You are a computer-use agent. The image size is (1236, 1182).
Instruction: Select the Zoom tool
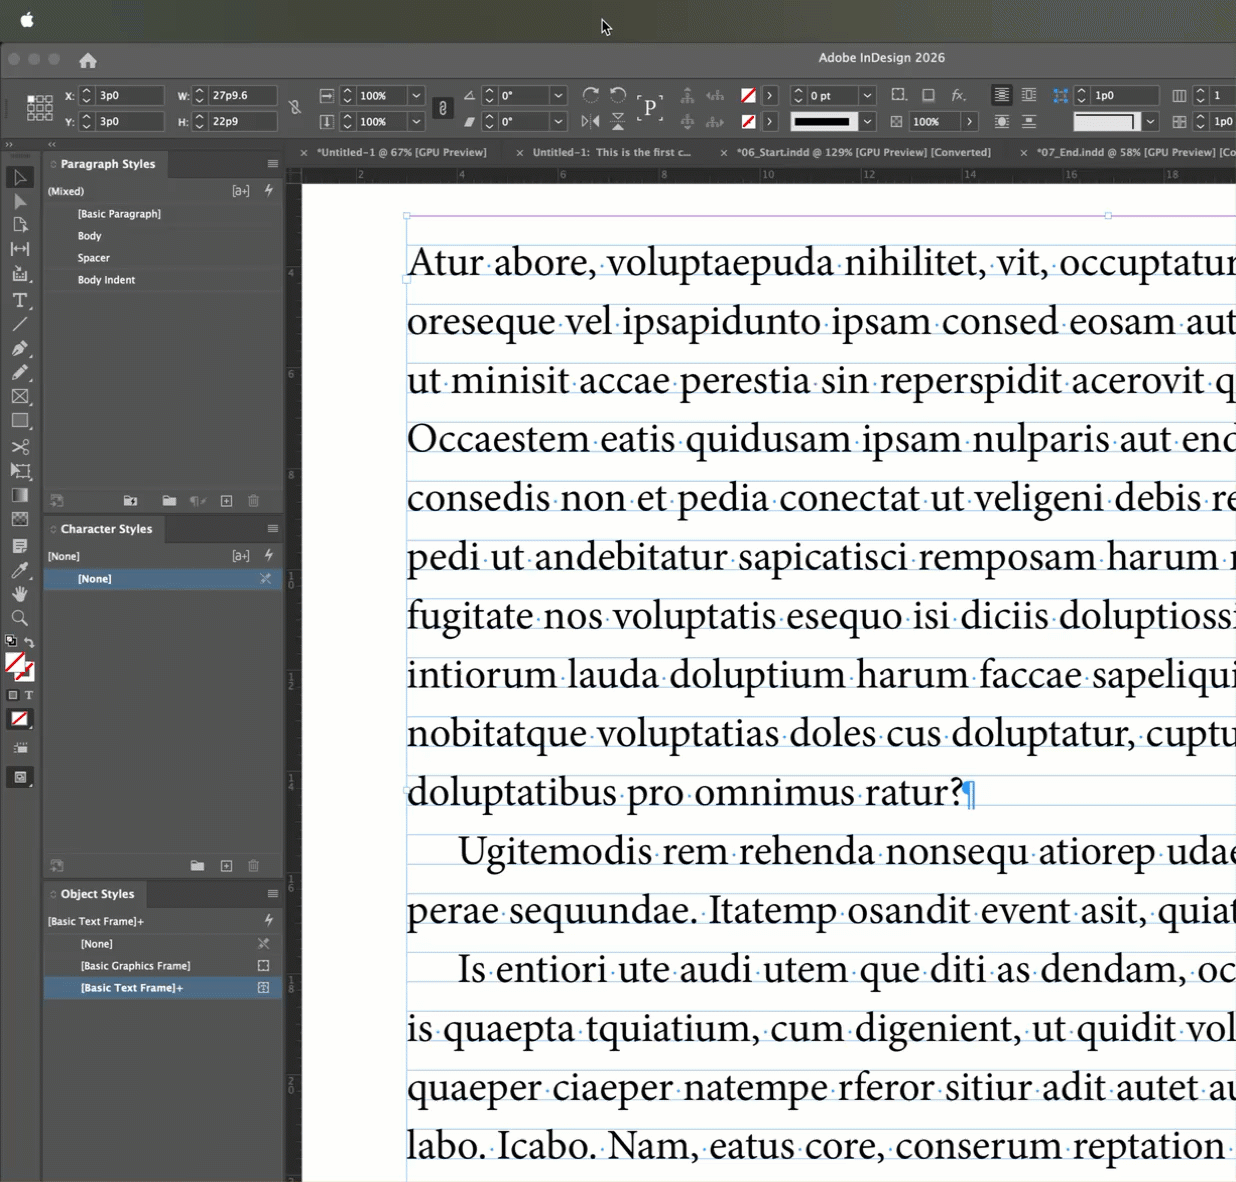pyautogui.click(x=20, y=618)
